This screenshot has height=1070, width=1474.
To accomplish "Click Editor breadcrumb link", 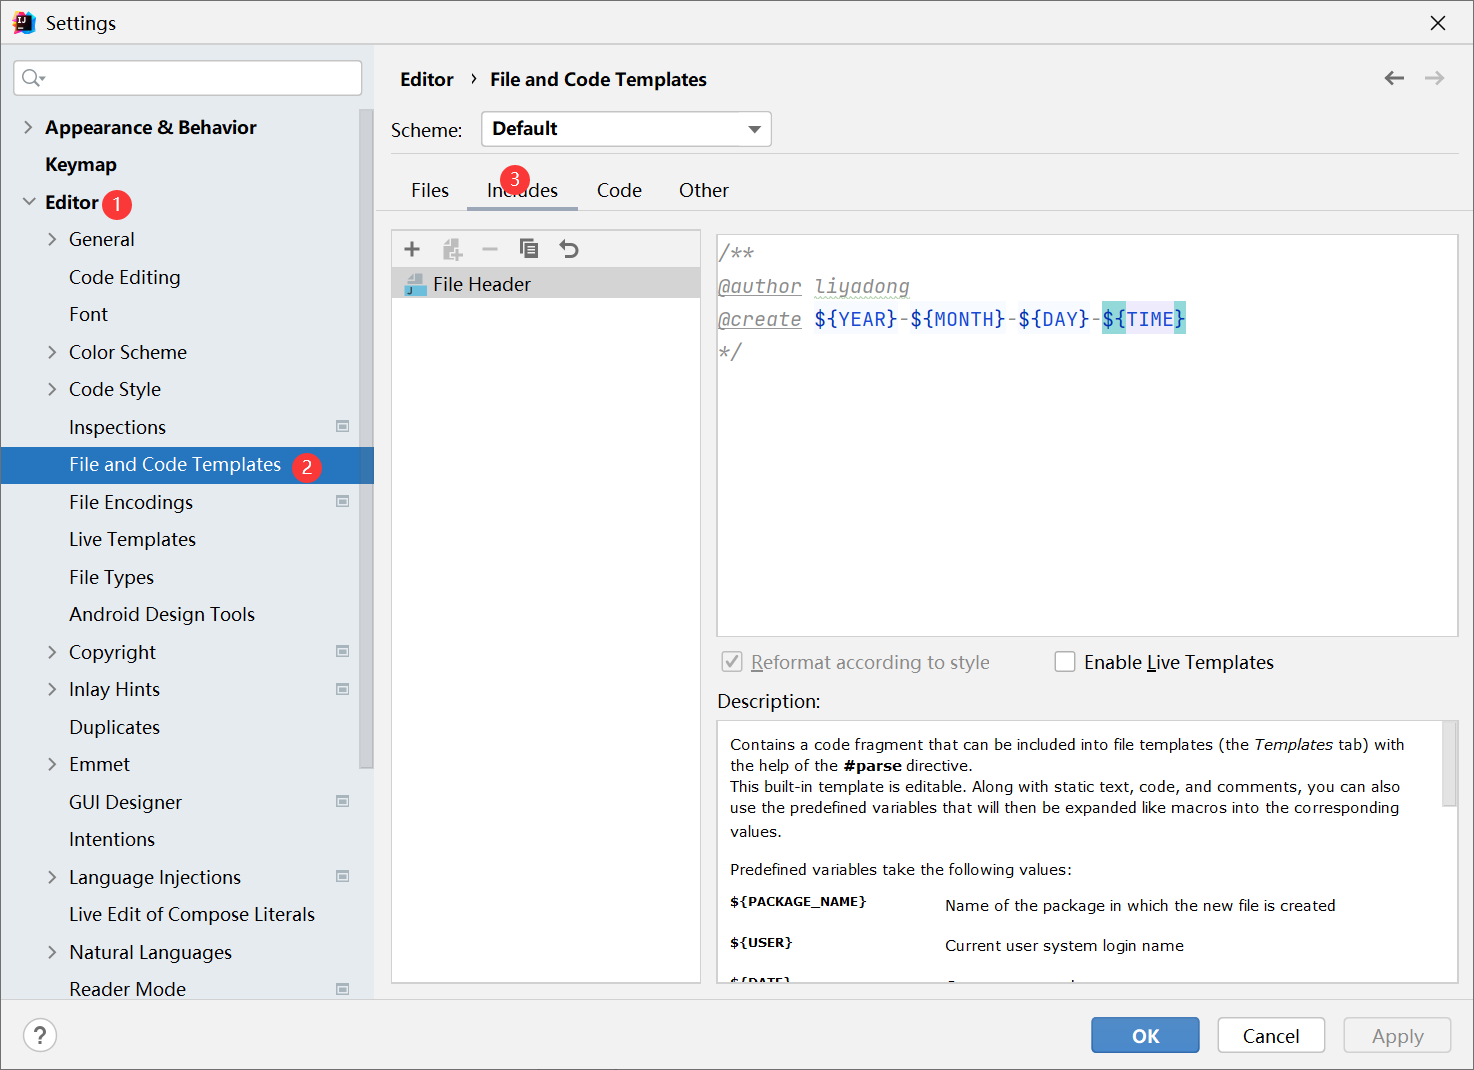I will 427,79.
